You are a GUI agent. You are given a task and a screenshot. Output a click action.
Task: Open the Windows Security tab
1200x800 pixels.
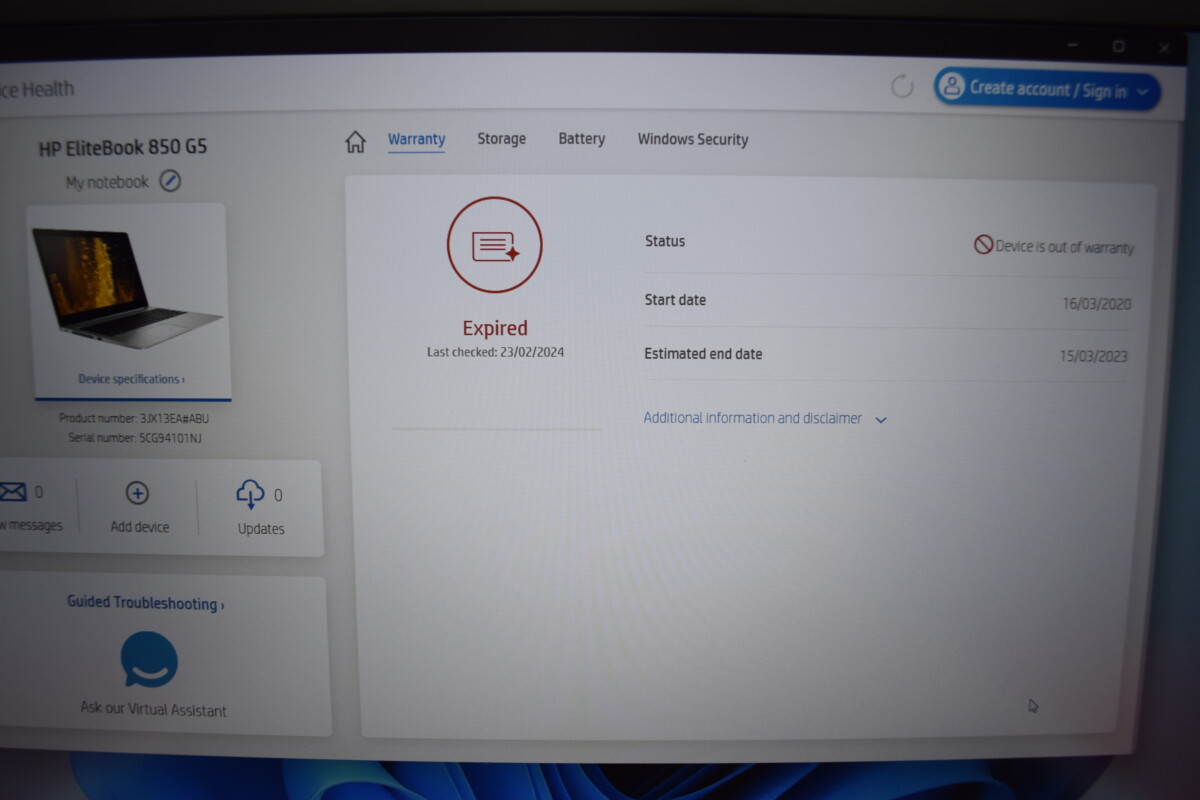pos(693,140)
